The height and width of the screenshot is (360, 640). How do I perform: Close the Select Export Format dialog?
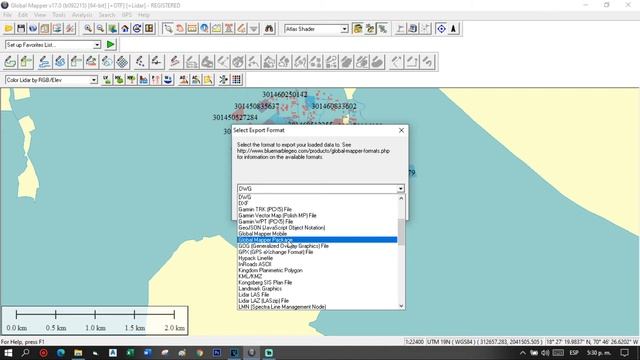click(x=401, y=130)
